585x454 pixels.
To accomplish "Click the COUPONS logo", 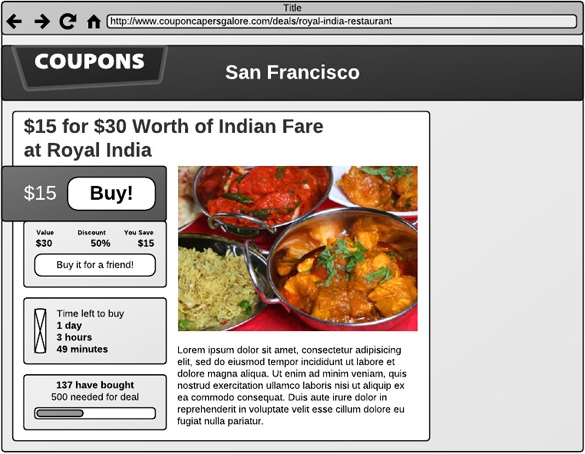I will coord(89,67).
